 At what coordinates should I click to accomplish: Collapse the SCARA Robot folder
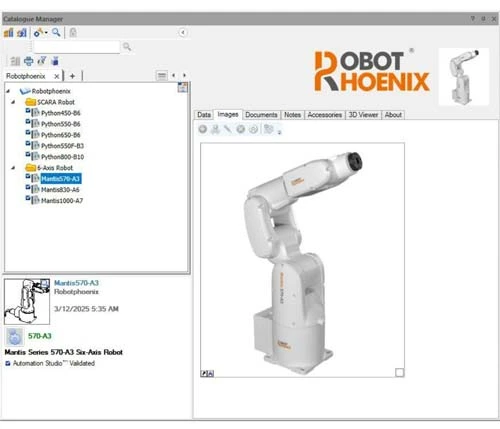coord(13,102)
